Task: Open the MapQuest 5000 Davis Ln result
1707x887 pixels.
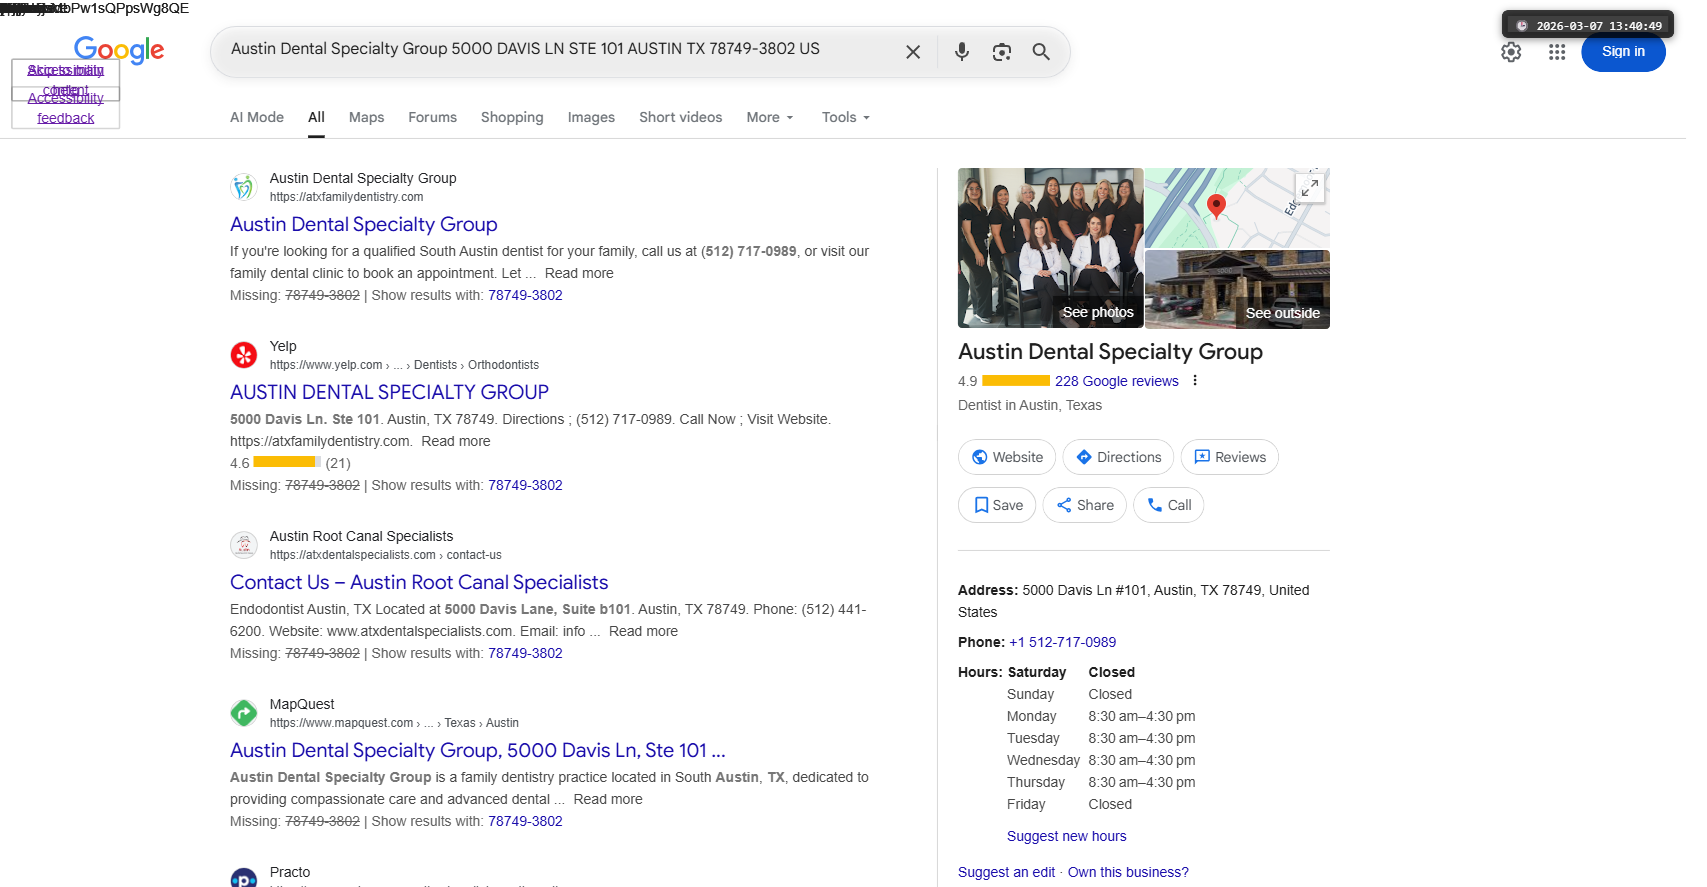Action: pos(478,750)
